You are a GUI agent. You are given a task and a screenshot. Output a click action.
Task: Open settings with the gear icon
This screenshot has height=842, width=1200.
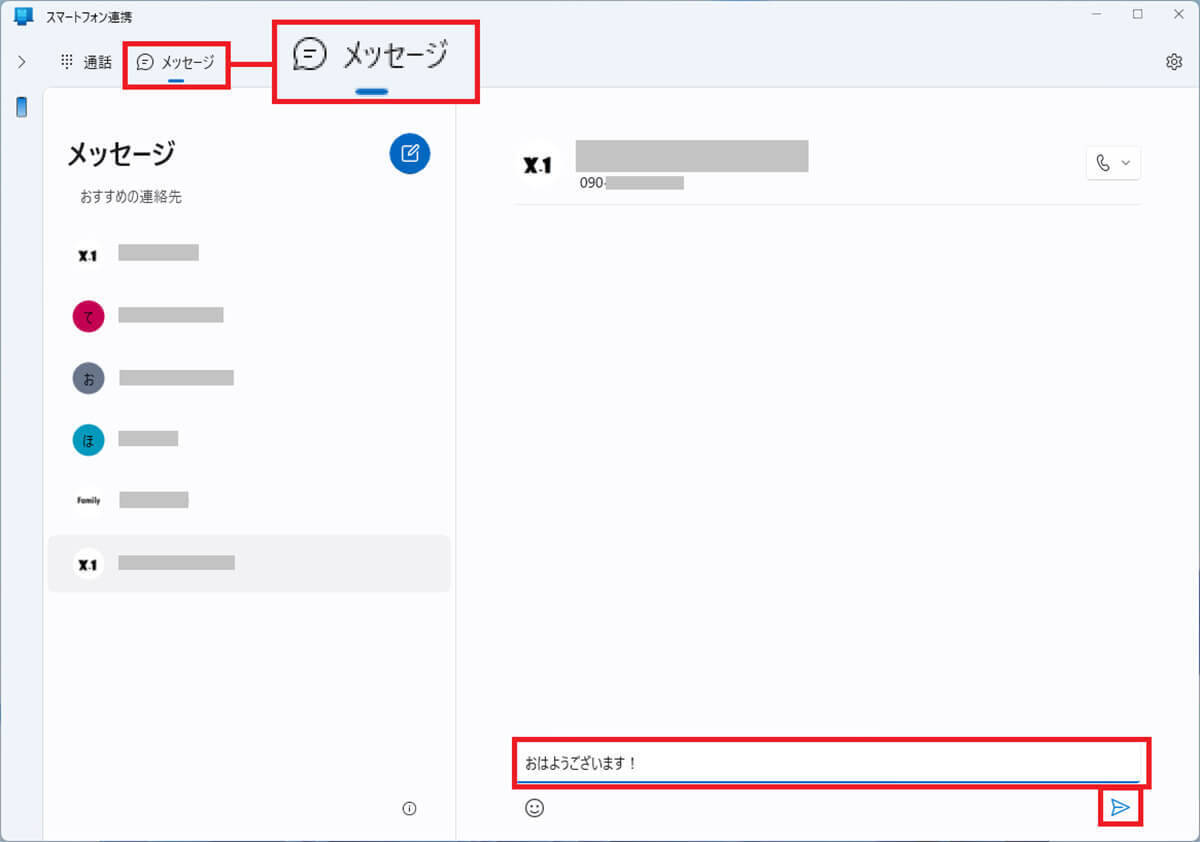tap(1173, 62)
